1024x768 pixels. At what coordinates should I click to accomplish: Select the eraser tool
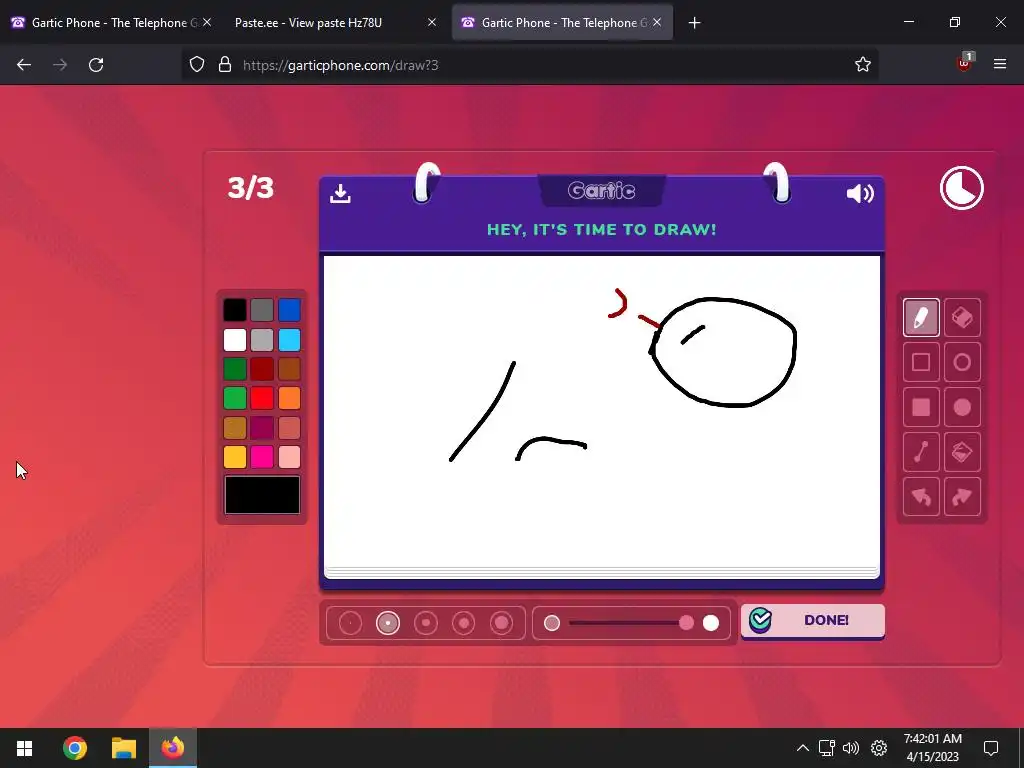(962, 318)
